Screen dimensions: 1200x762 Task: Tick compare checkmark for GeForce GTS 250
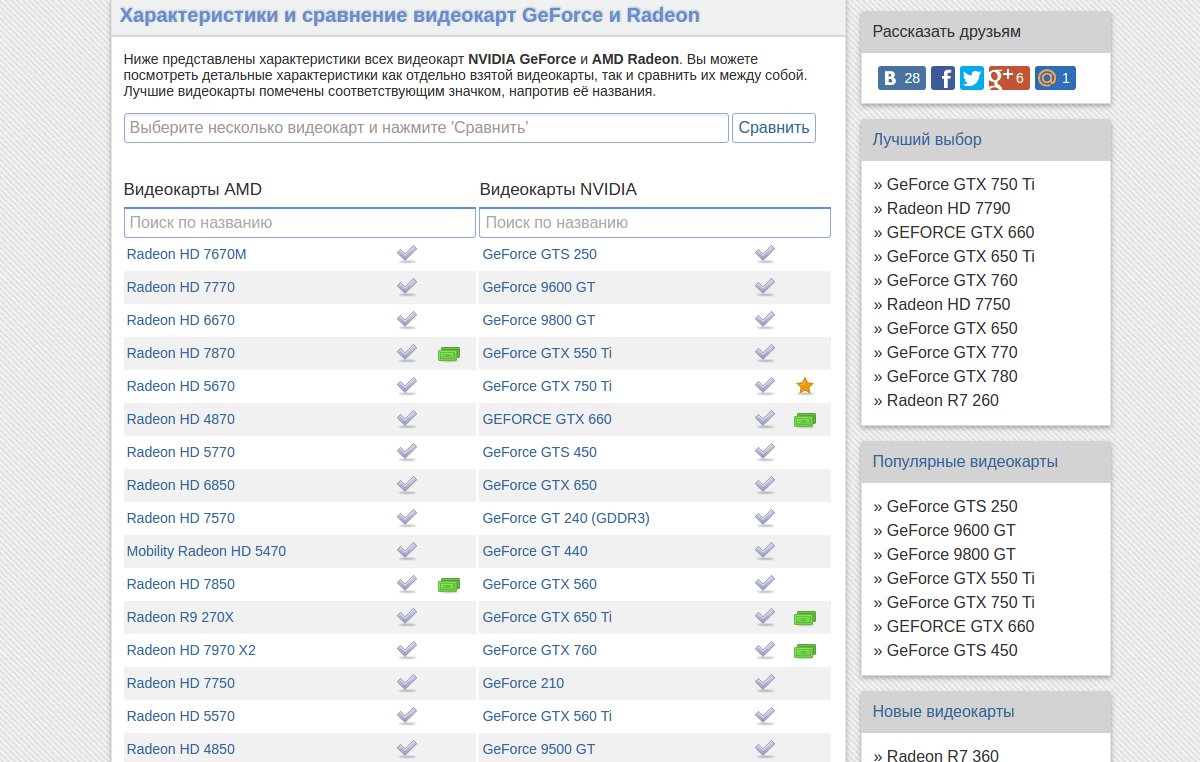(765, 254)
